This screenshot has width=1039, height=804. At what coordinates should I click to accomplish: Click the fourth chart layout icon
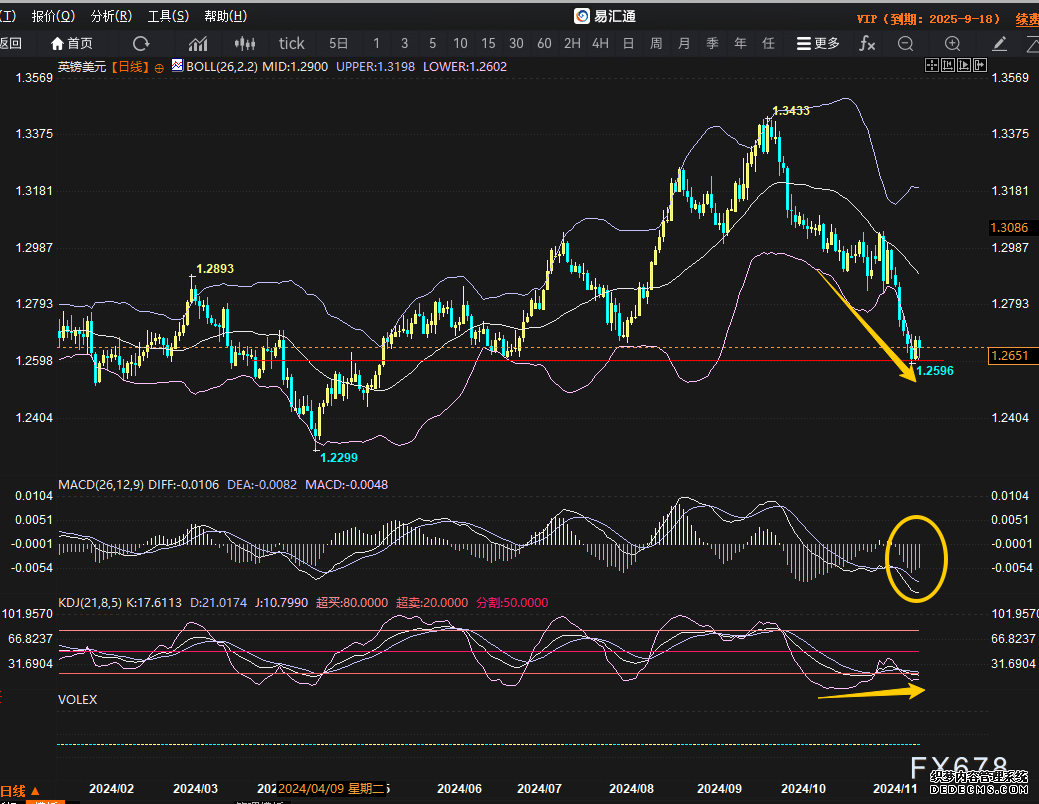point(979,65)
